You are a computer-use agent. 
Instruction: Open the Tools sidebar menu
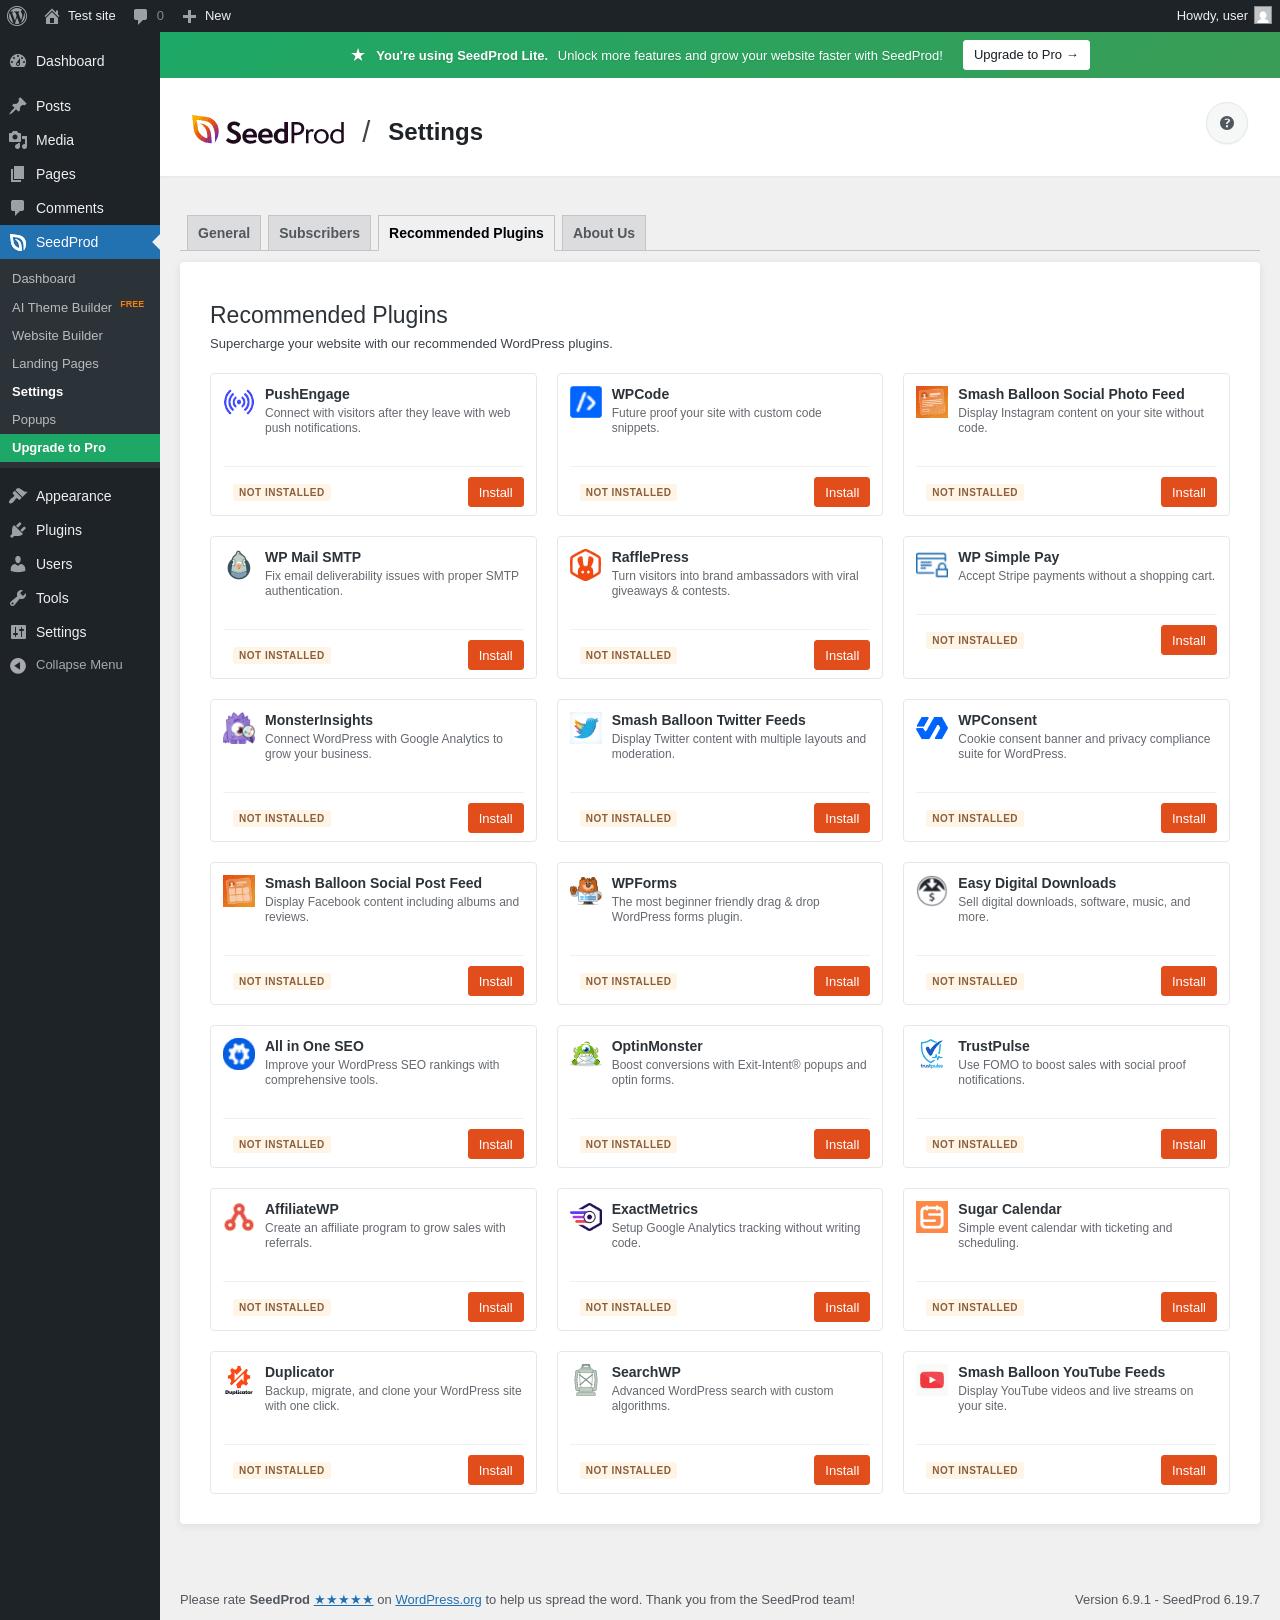(x=80, y=598)
